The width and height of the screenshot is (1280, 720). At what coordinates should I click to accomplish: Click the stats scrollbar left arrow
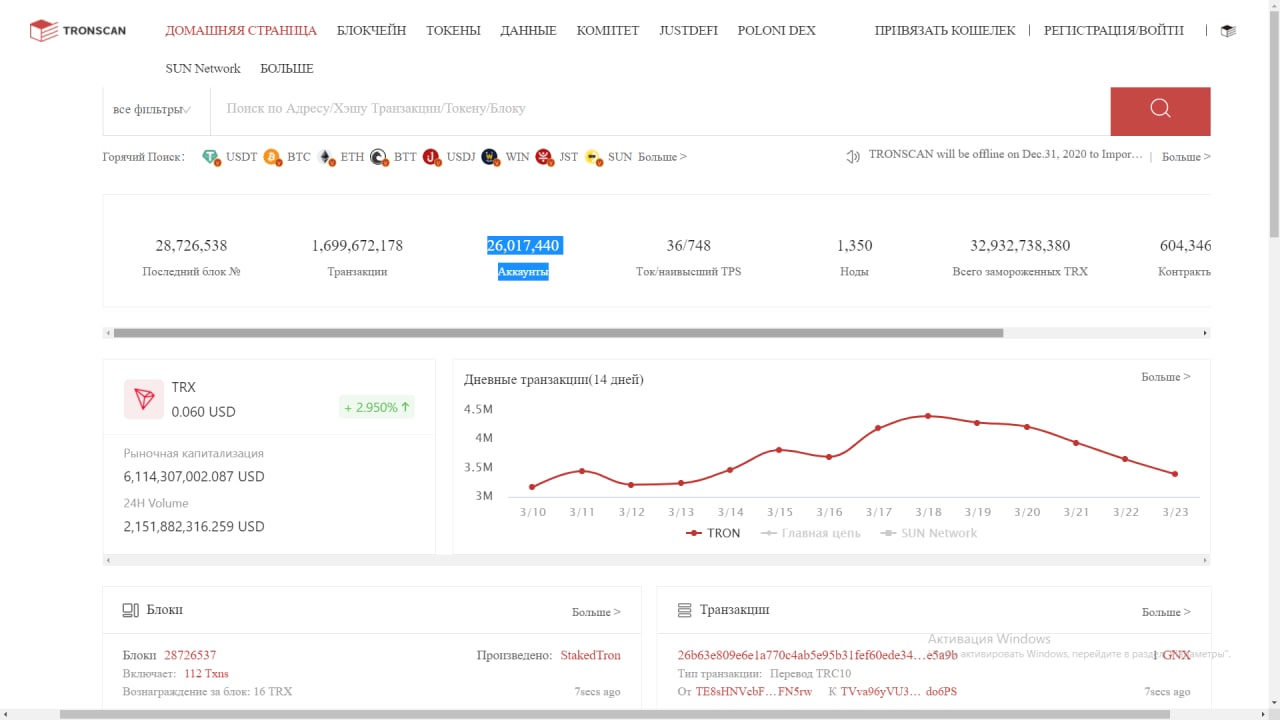pos(108,333)
